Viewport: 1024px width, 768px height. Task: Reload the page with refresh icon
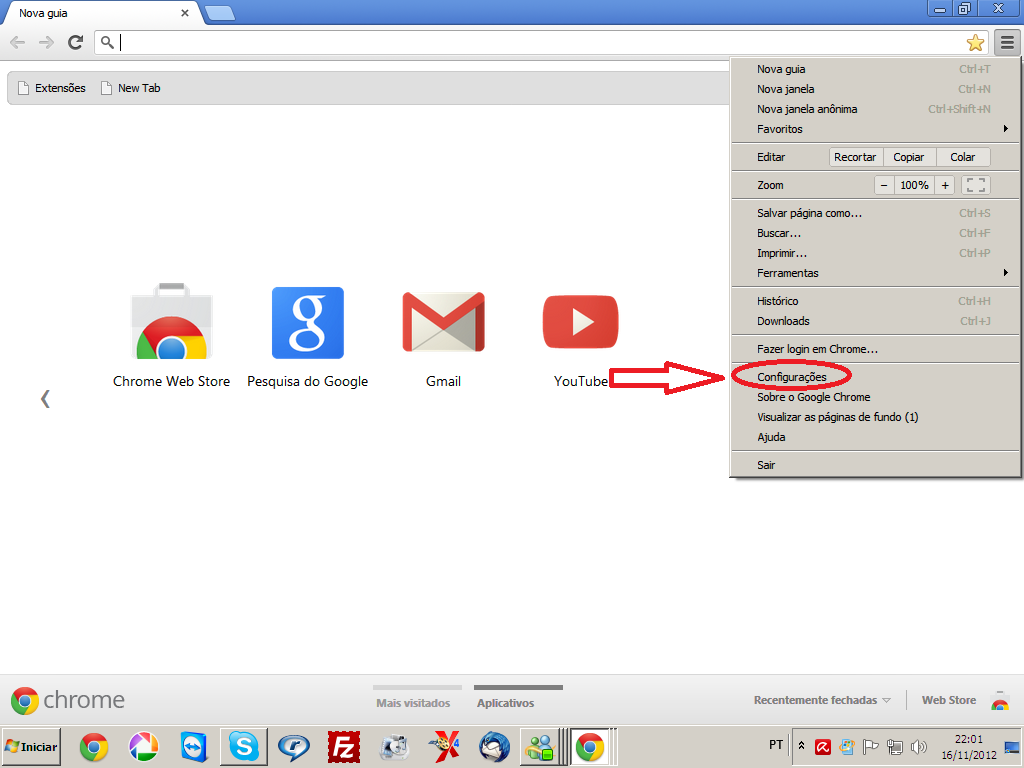click(x=75, y=42)
